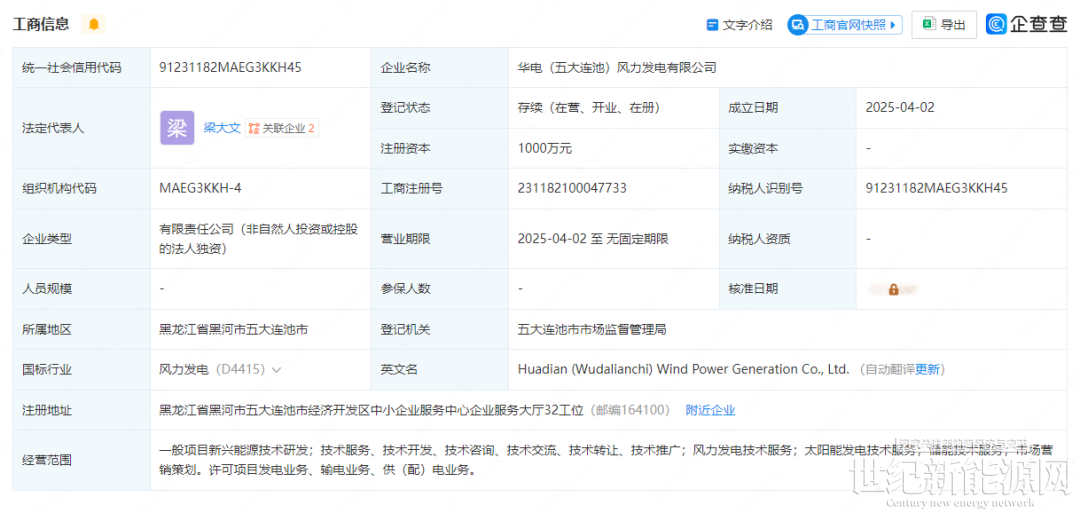Open 关联企业 2 related companies tag
The height and width of the screenshot is (513, 1080).
(282, 128)
